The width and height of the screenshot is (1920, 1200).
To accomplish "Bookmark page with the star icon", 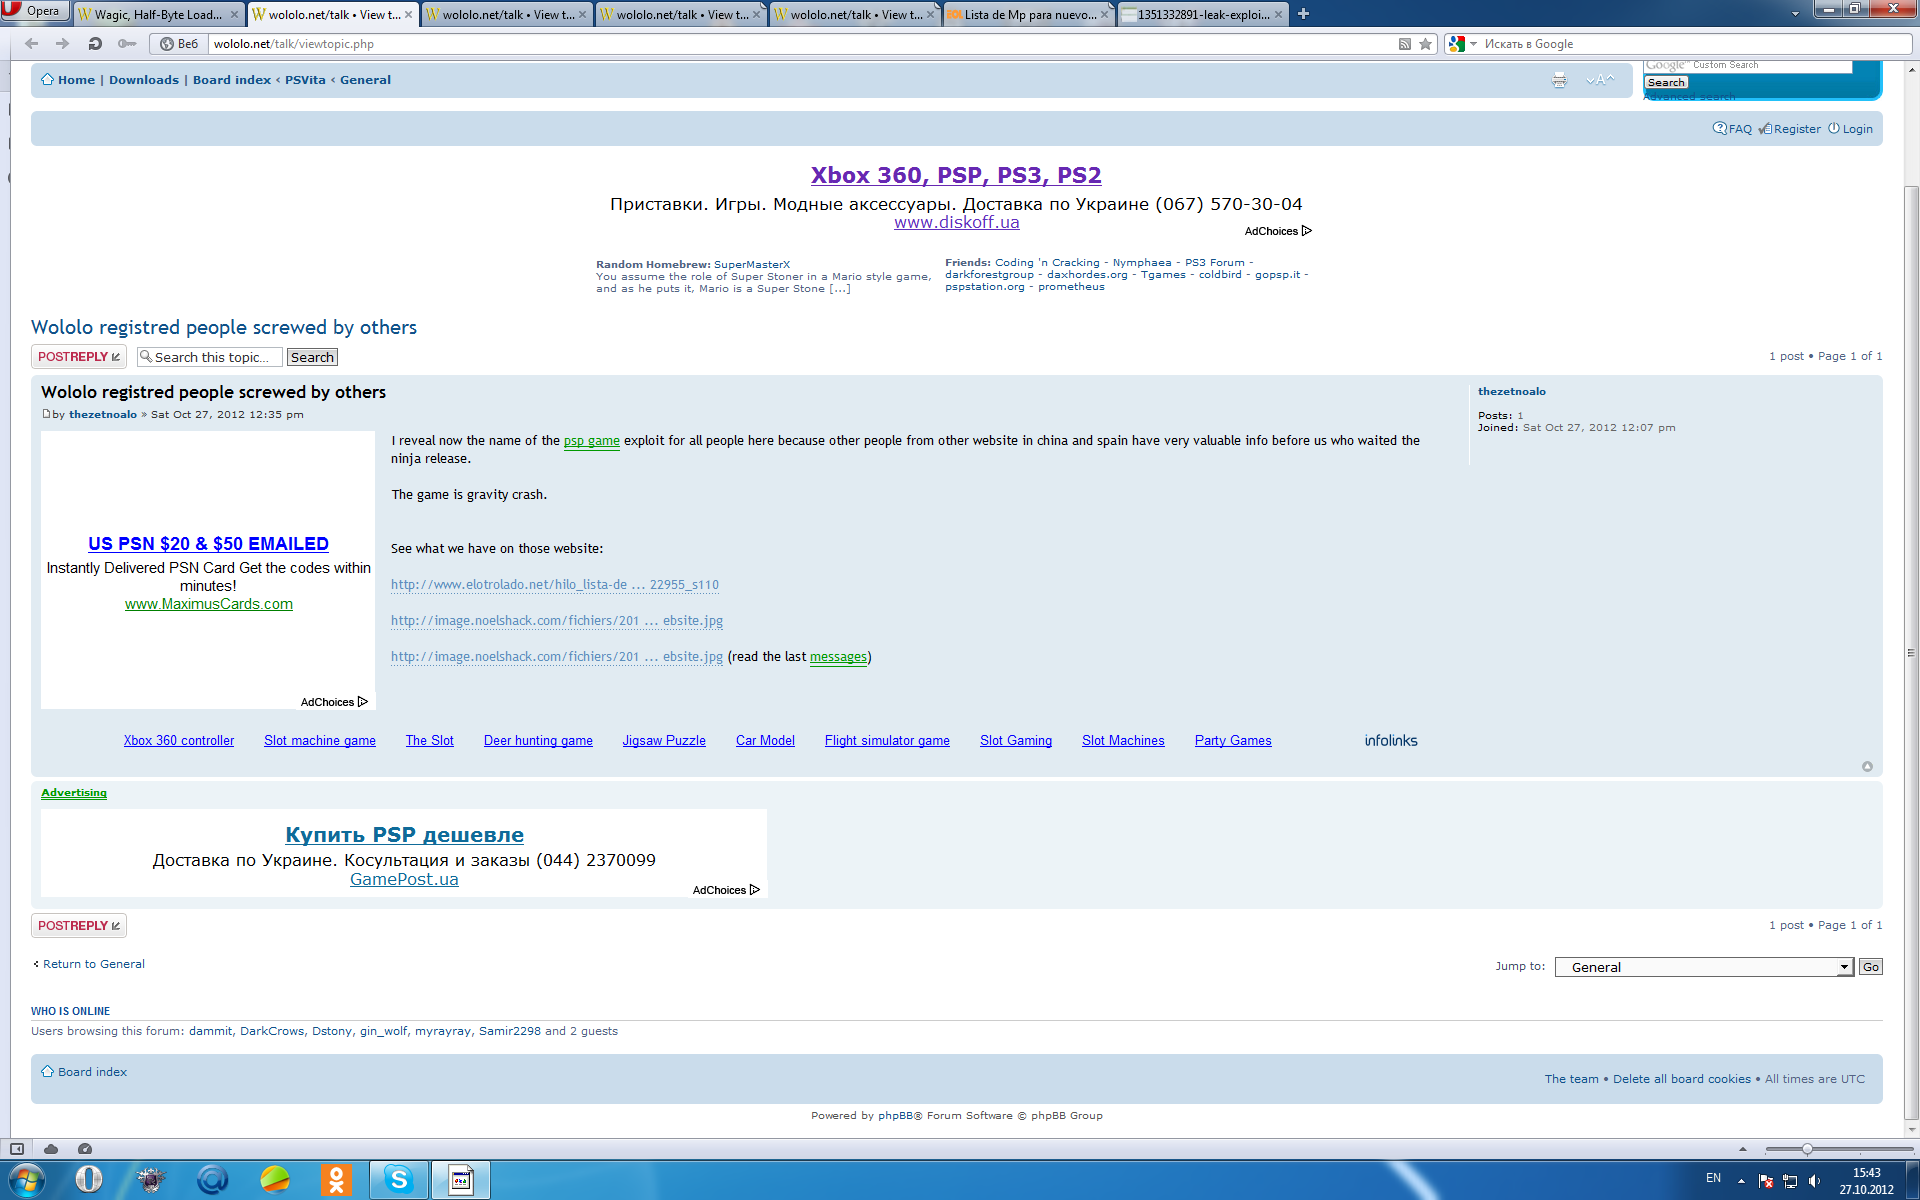I will click(x=1426, y=44).
